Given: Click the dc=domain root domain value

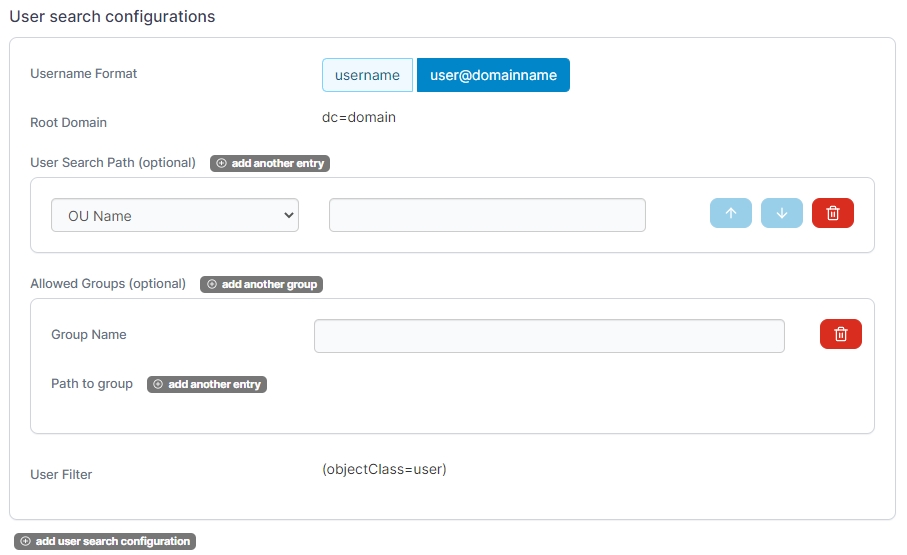Looking at the screenshot, I should coord(359,117).
